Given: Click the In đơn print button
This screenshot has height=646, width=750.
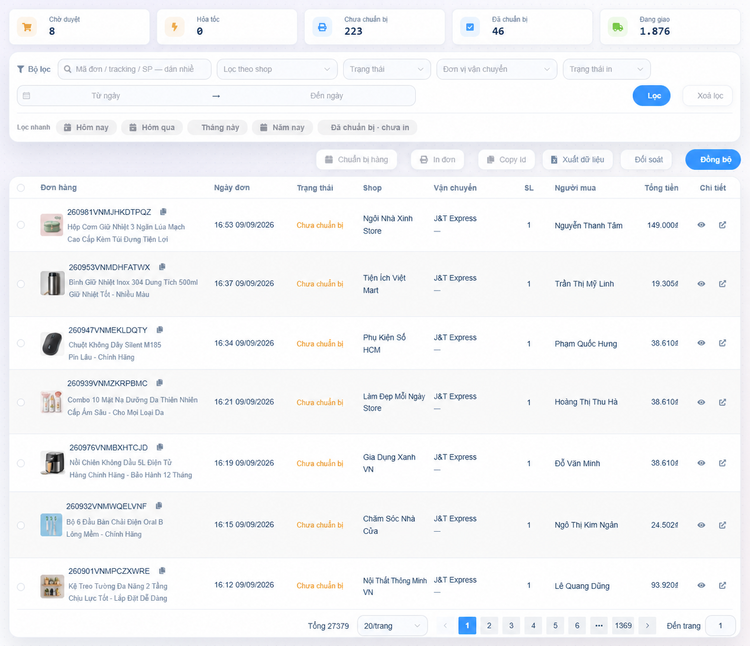Looking at the screenshot, I should point(437,160).
